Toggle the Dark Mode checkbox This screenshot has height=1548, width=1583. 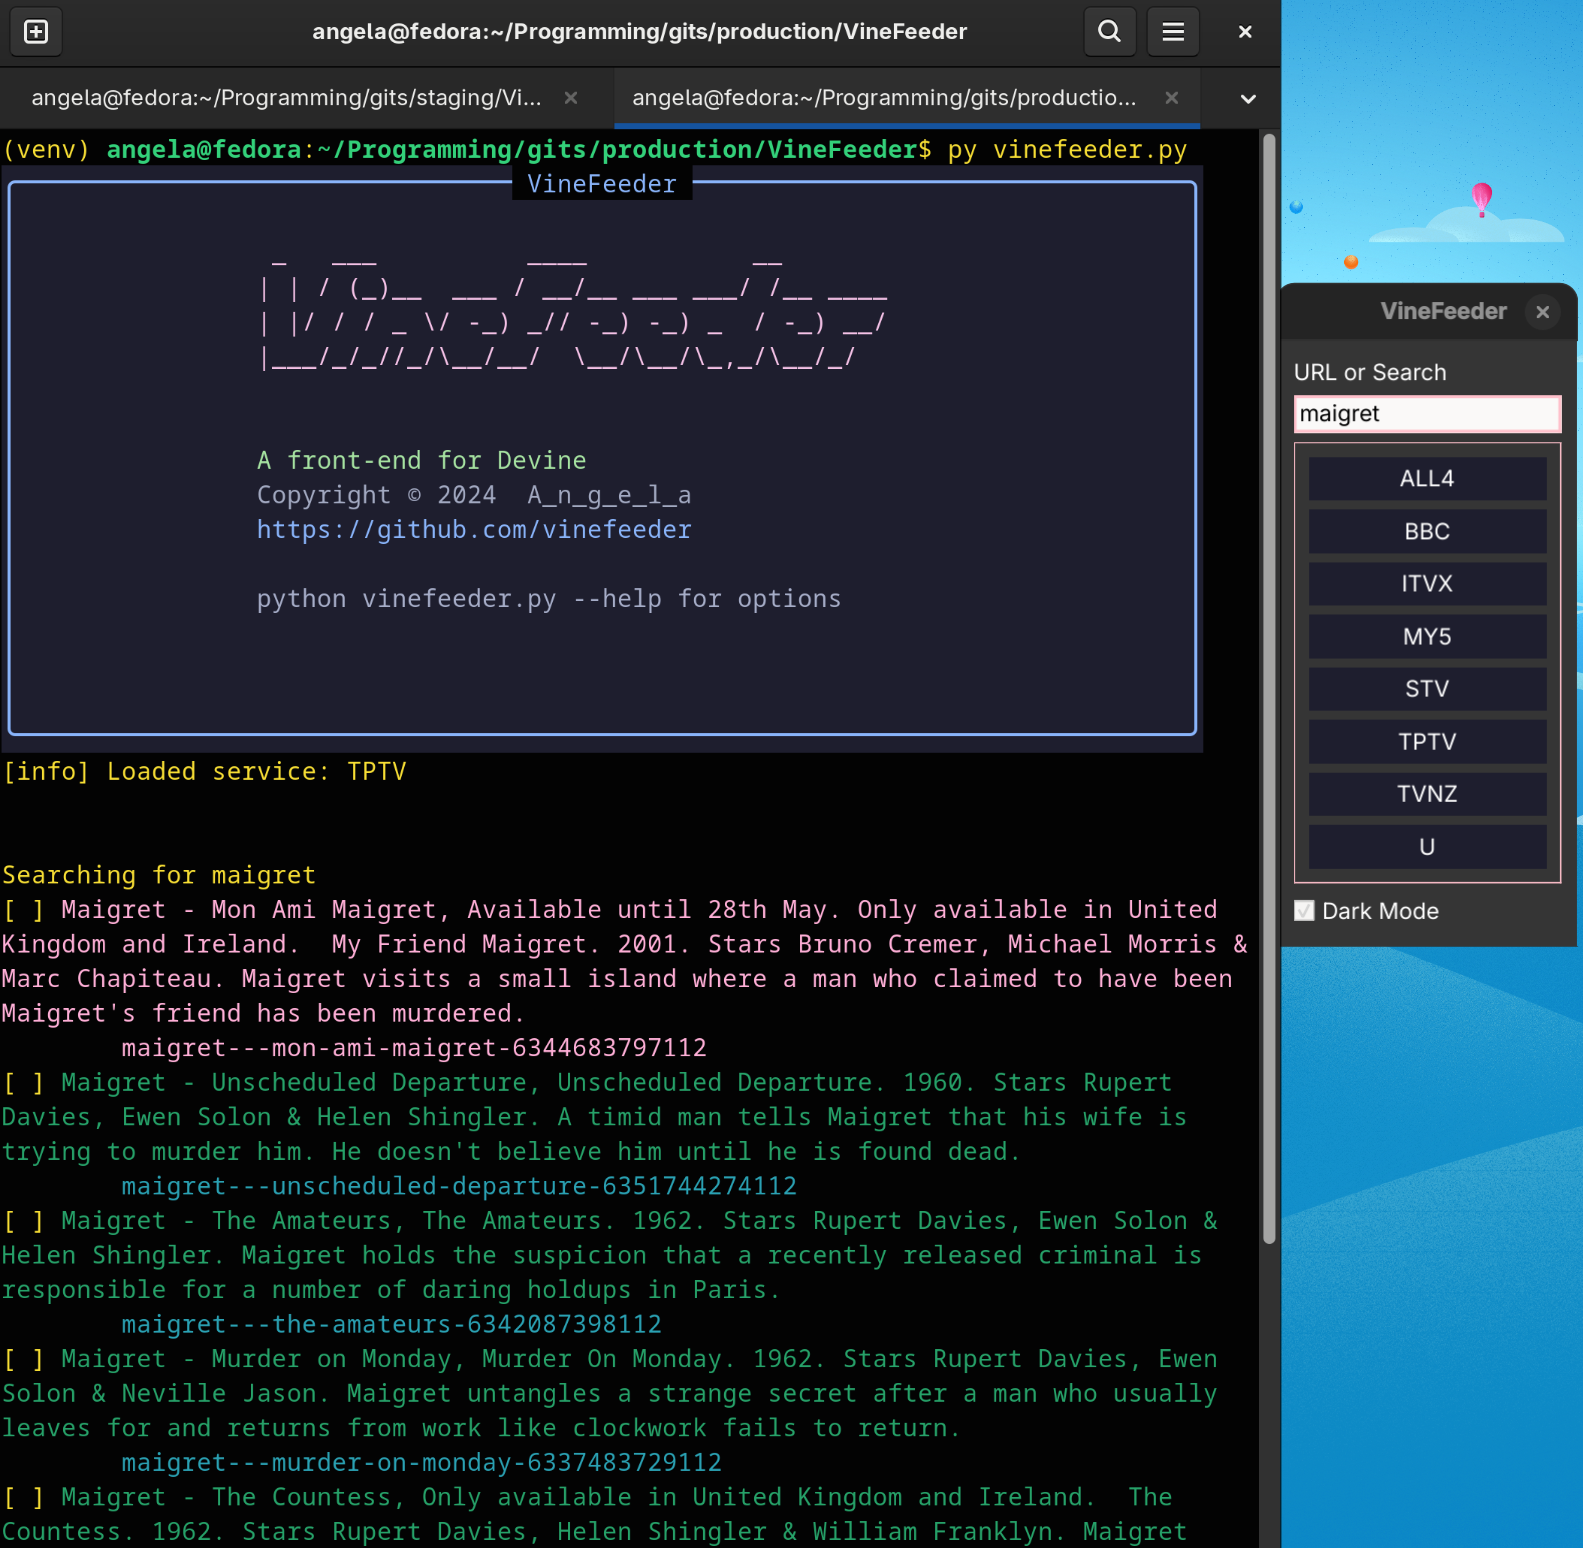point(1304,911)
